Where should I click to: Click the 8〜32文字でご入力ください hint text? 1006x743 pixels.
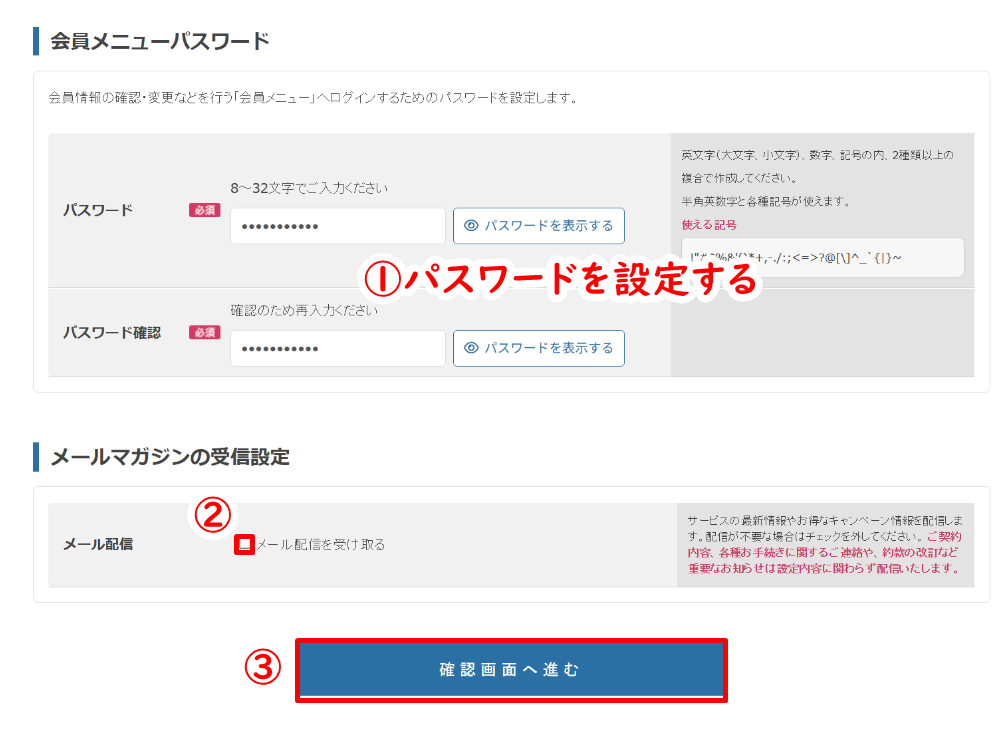(x=309, y=188)
